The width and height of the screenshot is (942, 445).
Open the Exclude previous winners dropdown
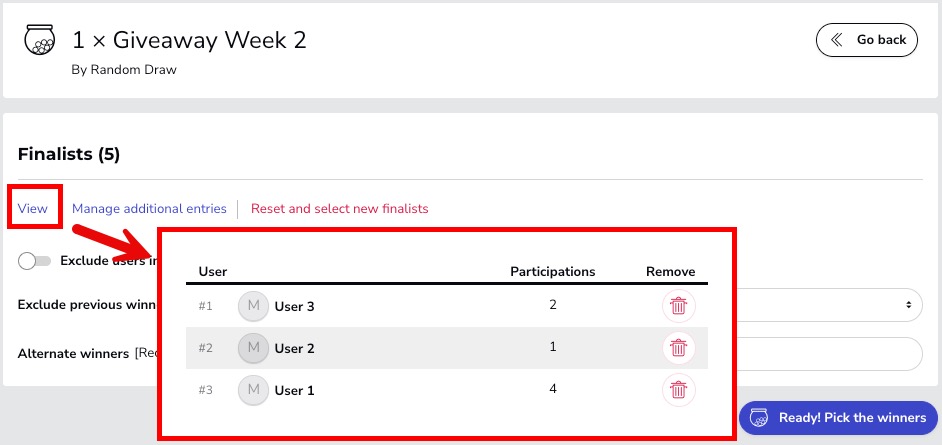click(x=829, y=305)
